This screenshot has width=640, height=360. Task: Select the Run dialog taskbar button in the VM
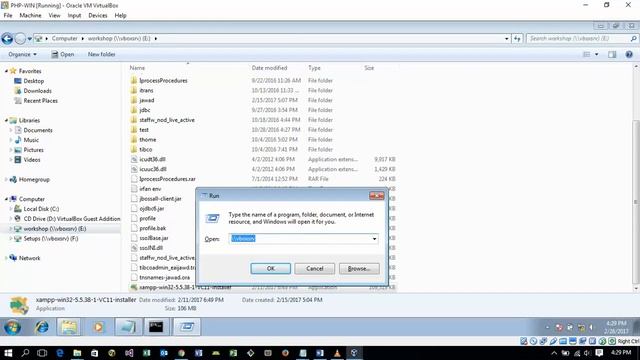[x=187, y=327]
